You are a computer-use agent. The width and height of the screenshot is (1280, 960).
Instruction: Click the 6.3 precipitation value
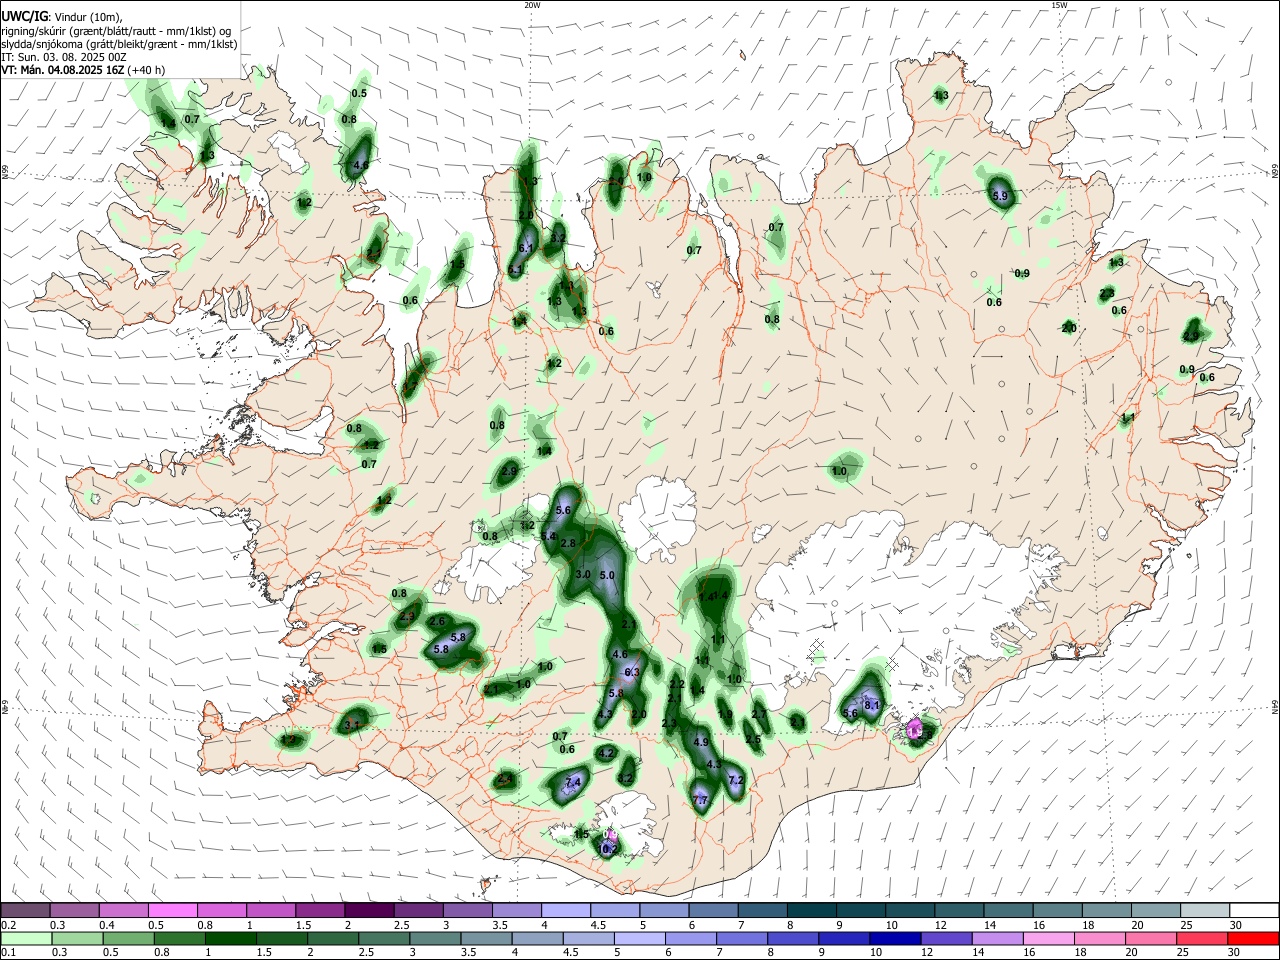(x=631, y=673)
